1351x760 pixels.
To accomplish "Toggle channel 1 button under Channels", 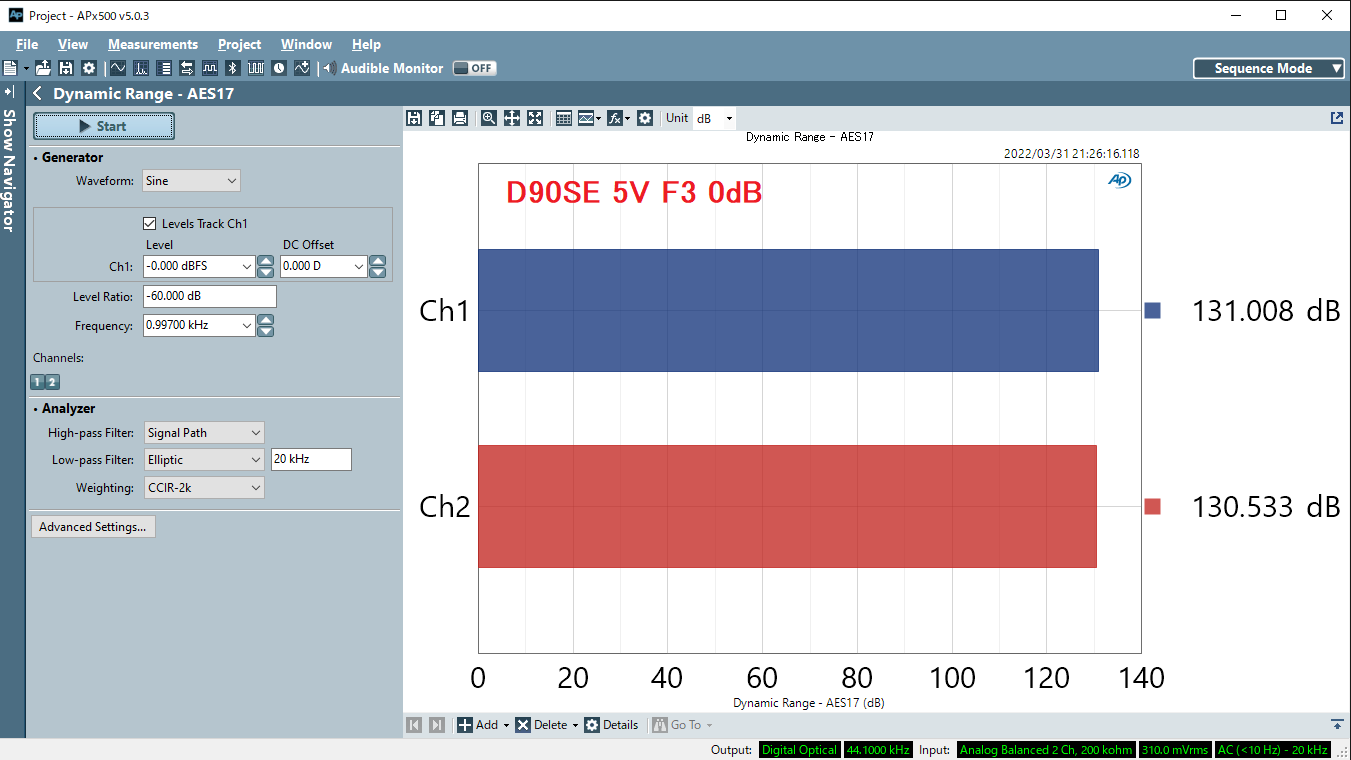I will (38, 382).
